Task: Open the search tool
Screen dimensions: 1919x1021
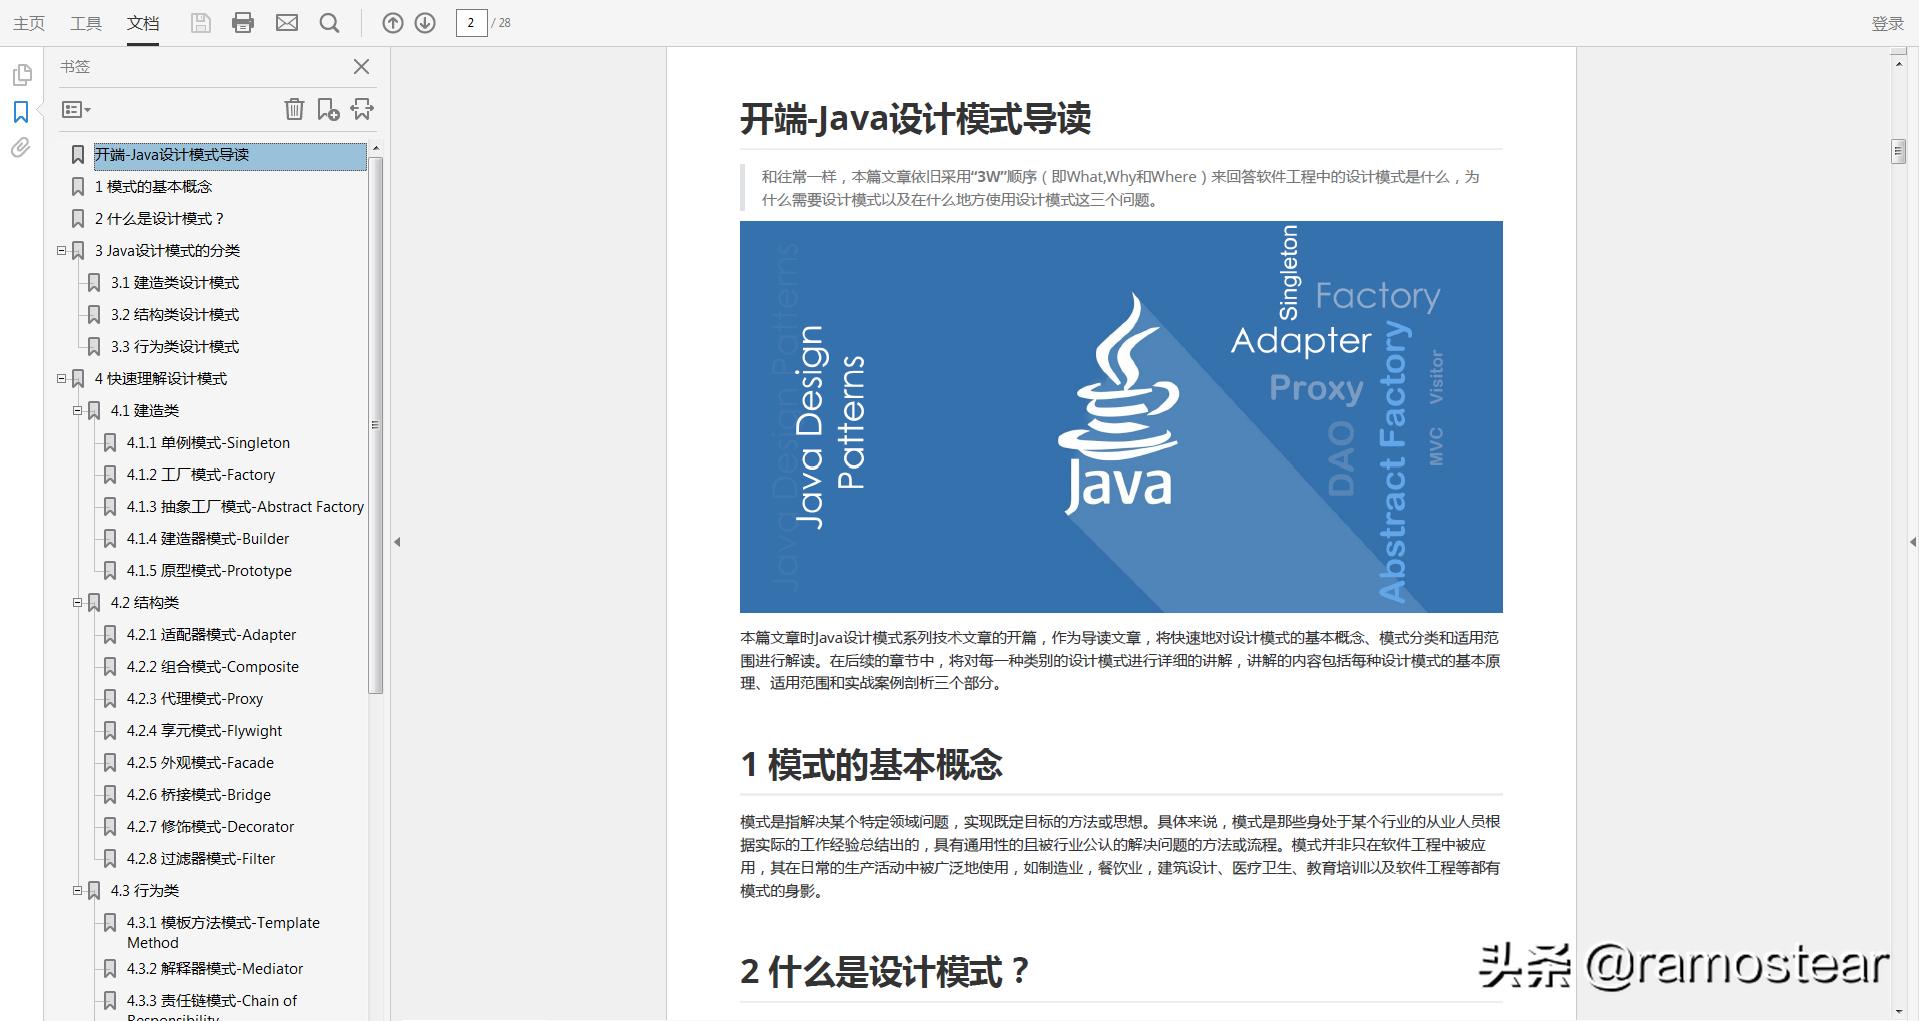Action: point(329,22)
